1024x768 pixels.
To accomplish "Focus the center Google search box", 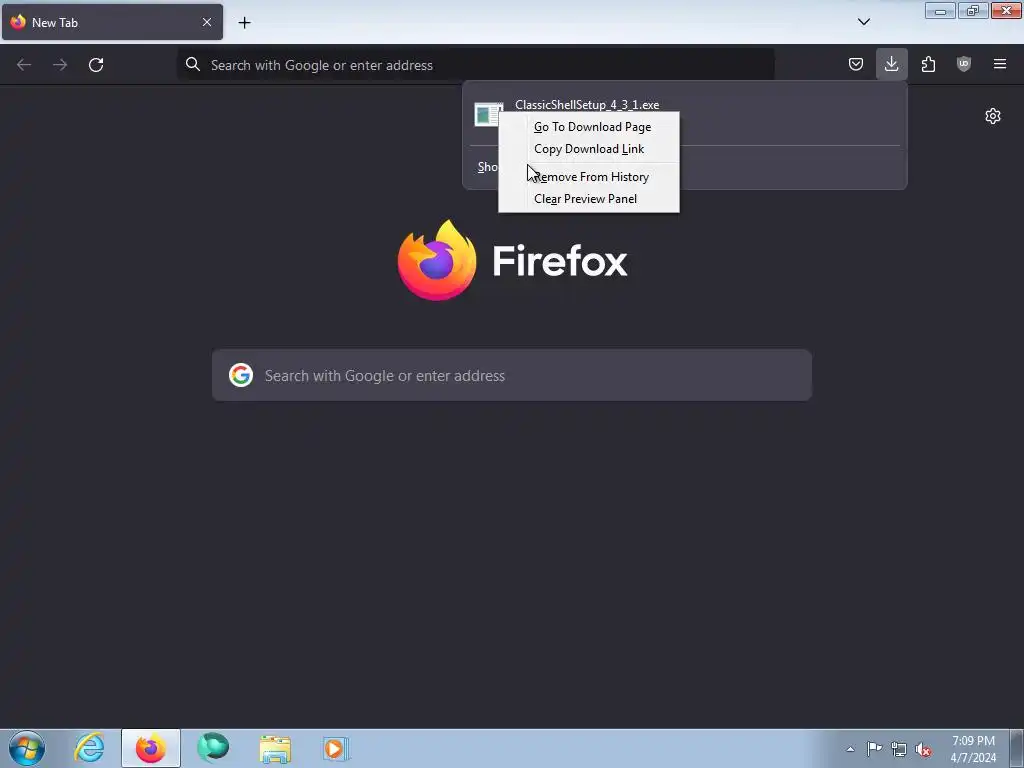I will click(x=512, y=376).
